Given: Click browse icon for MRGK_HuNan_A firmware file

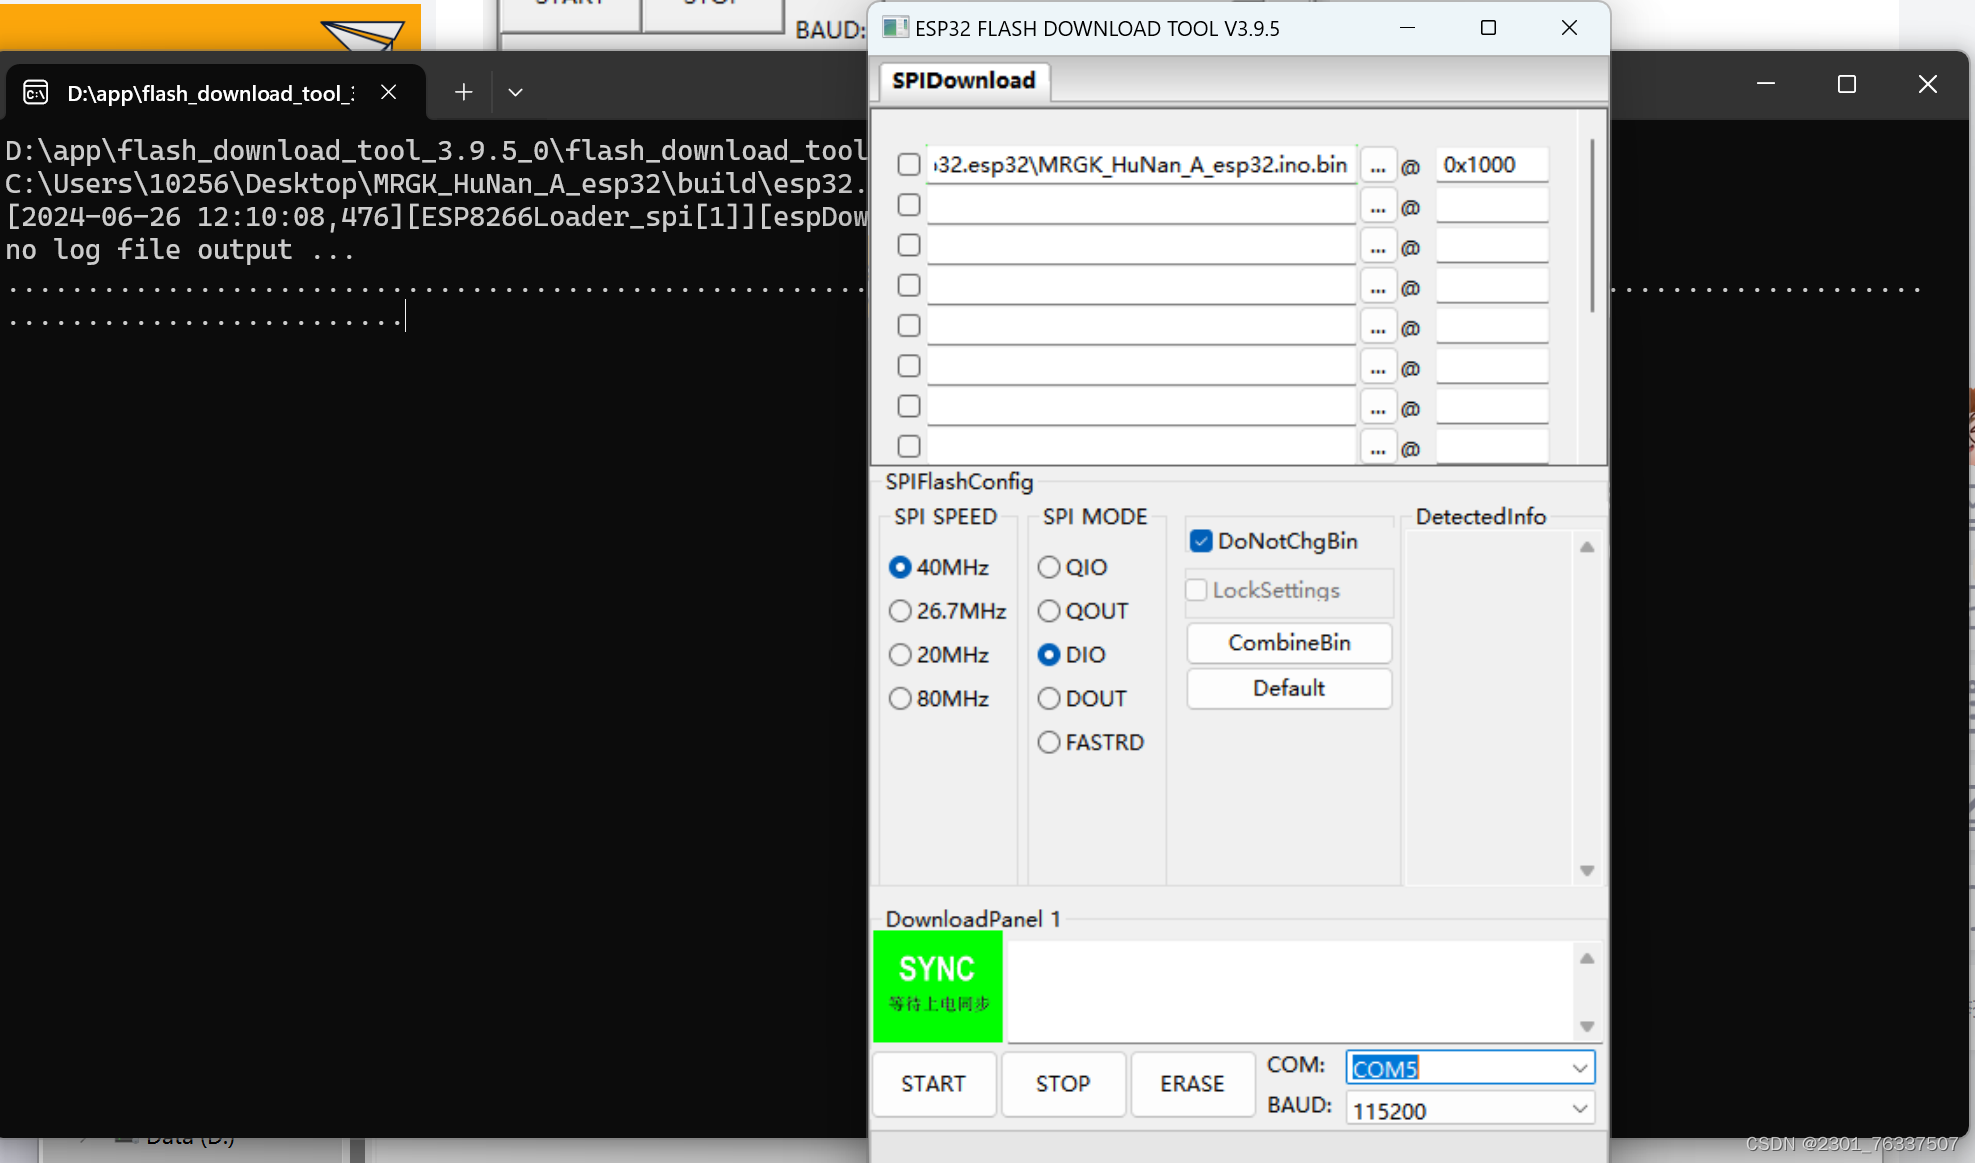Looking at the screenshot, I should 1377,165.
